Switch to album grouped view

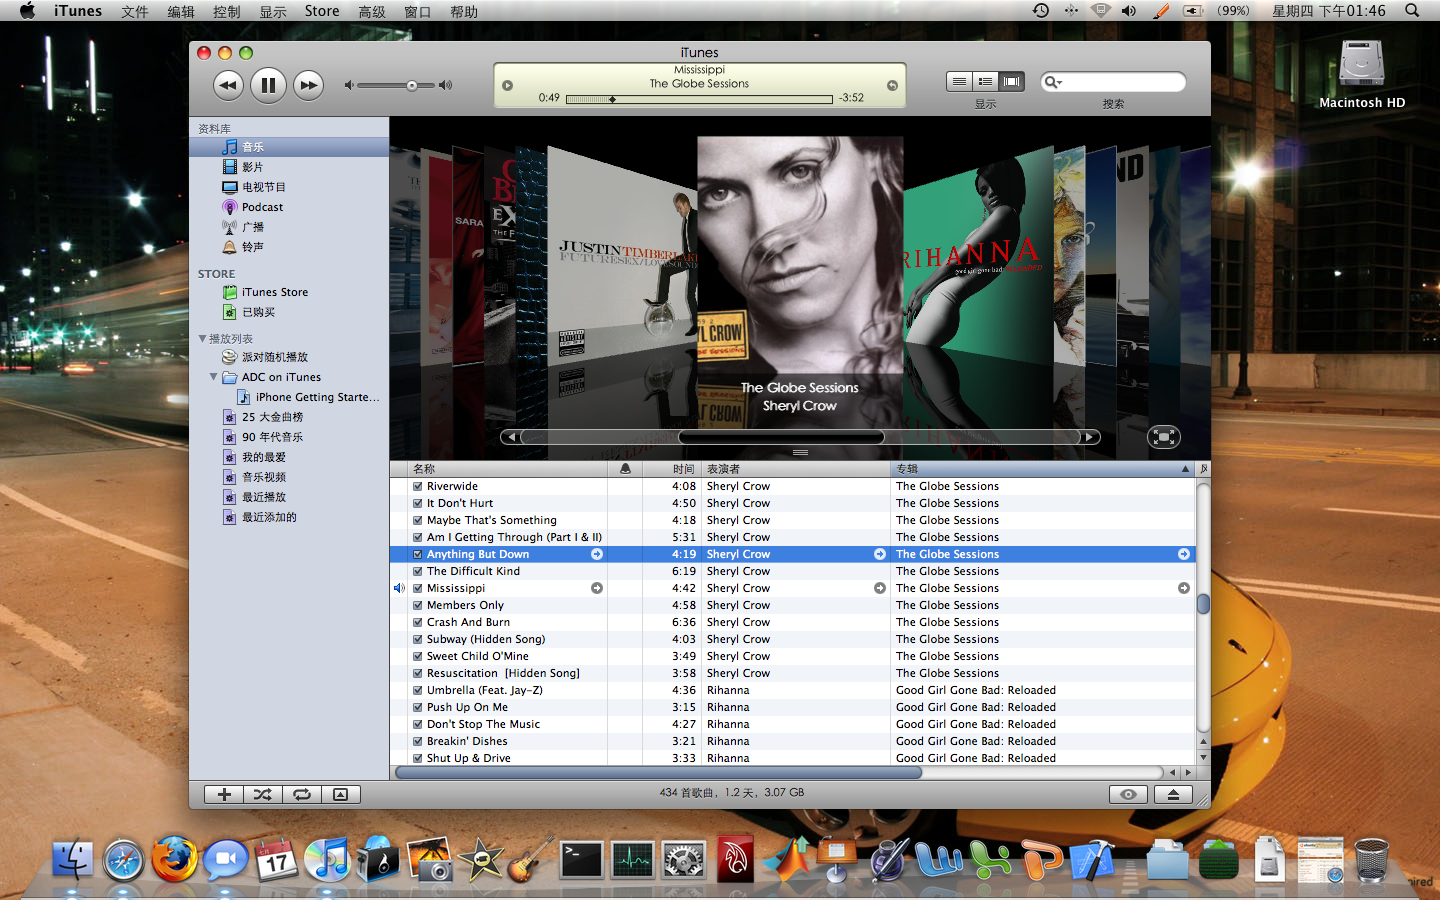pyautogui.click(x=985, y=82)
